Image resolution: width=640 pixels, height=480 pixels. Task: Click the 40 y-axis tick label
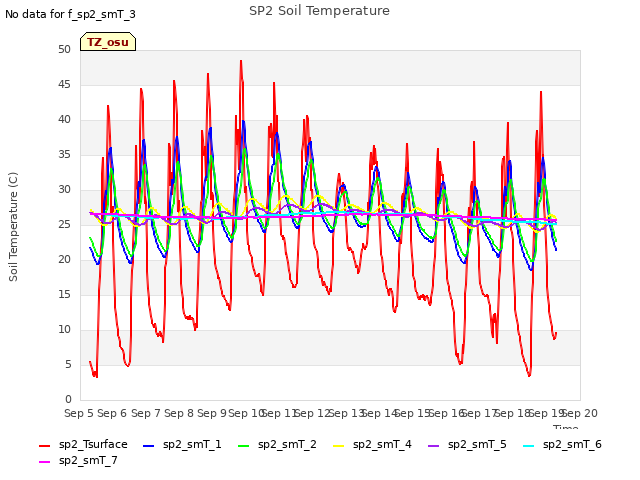coord(64,120)
